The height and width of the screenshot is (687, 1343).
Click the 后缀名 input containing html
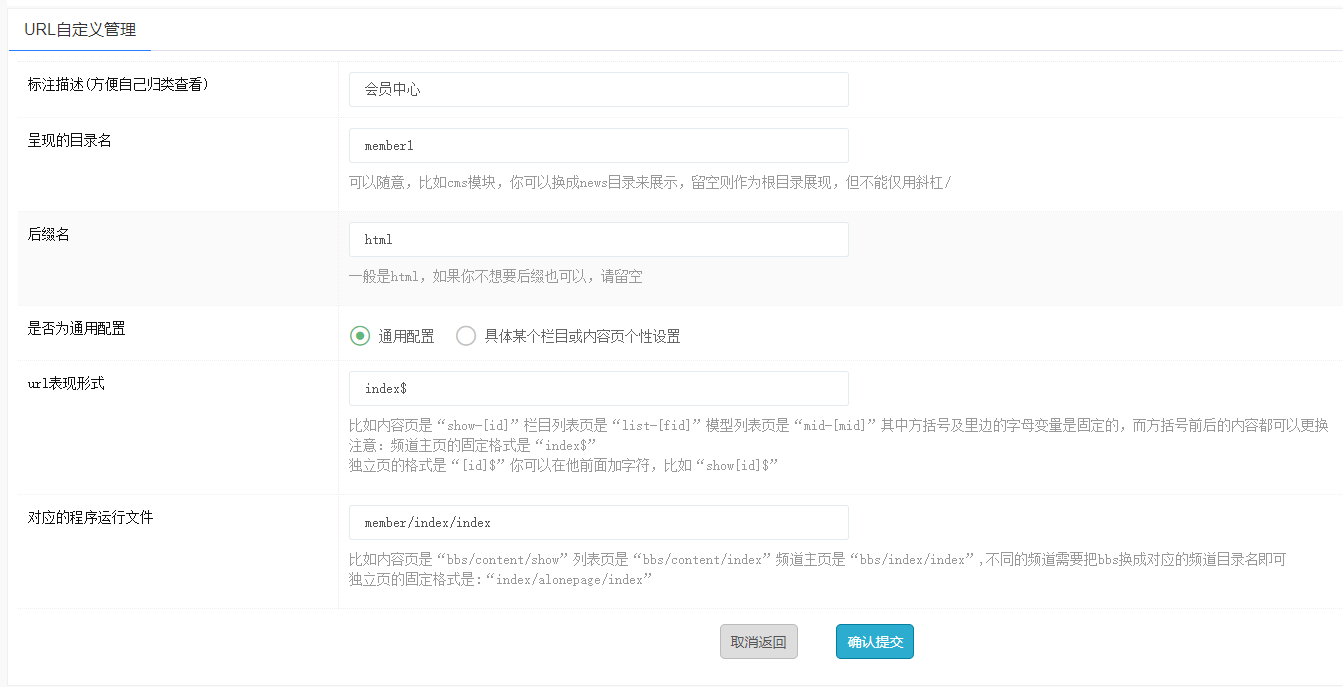598,240
